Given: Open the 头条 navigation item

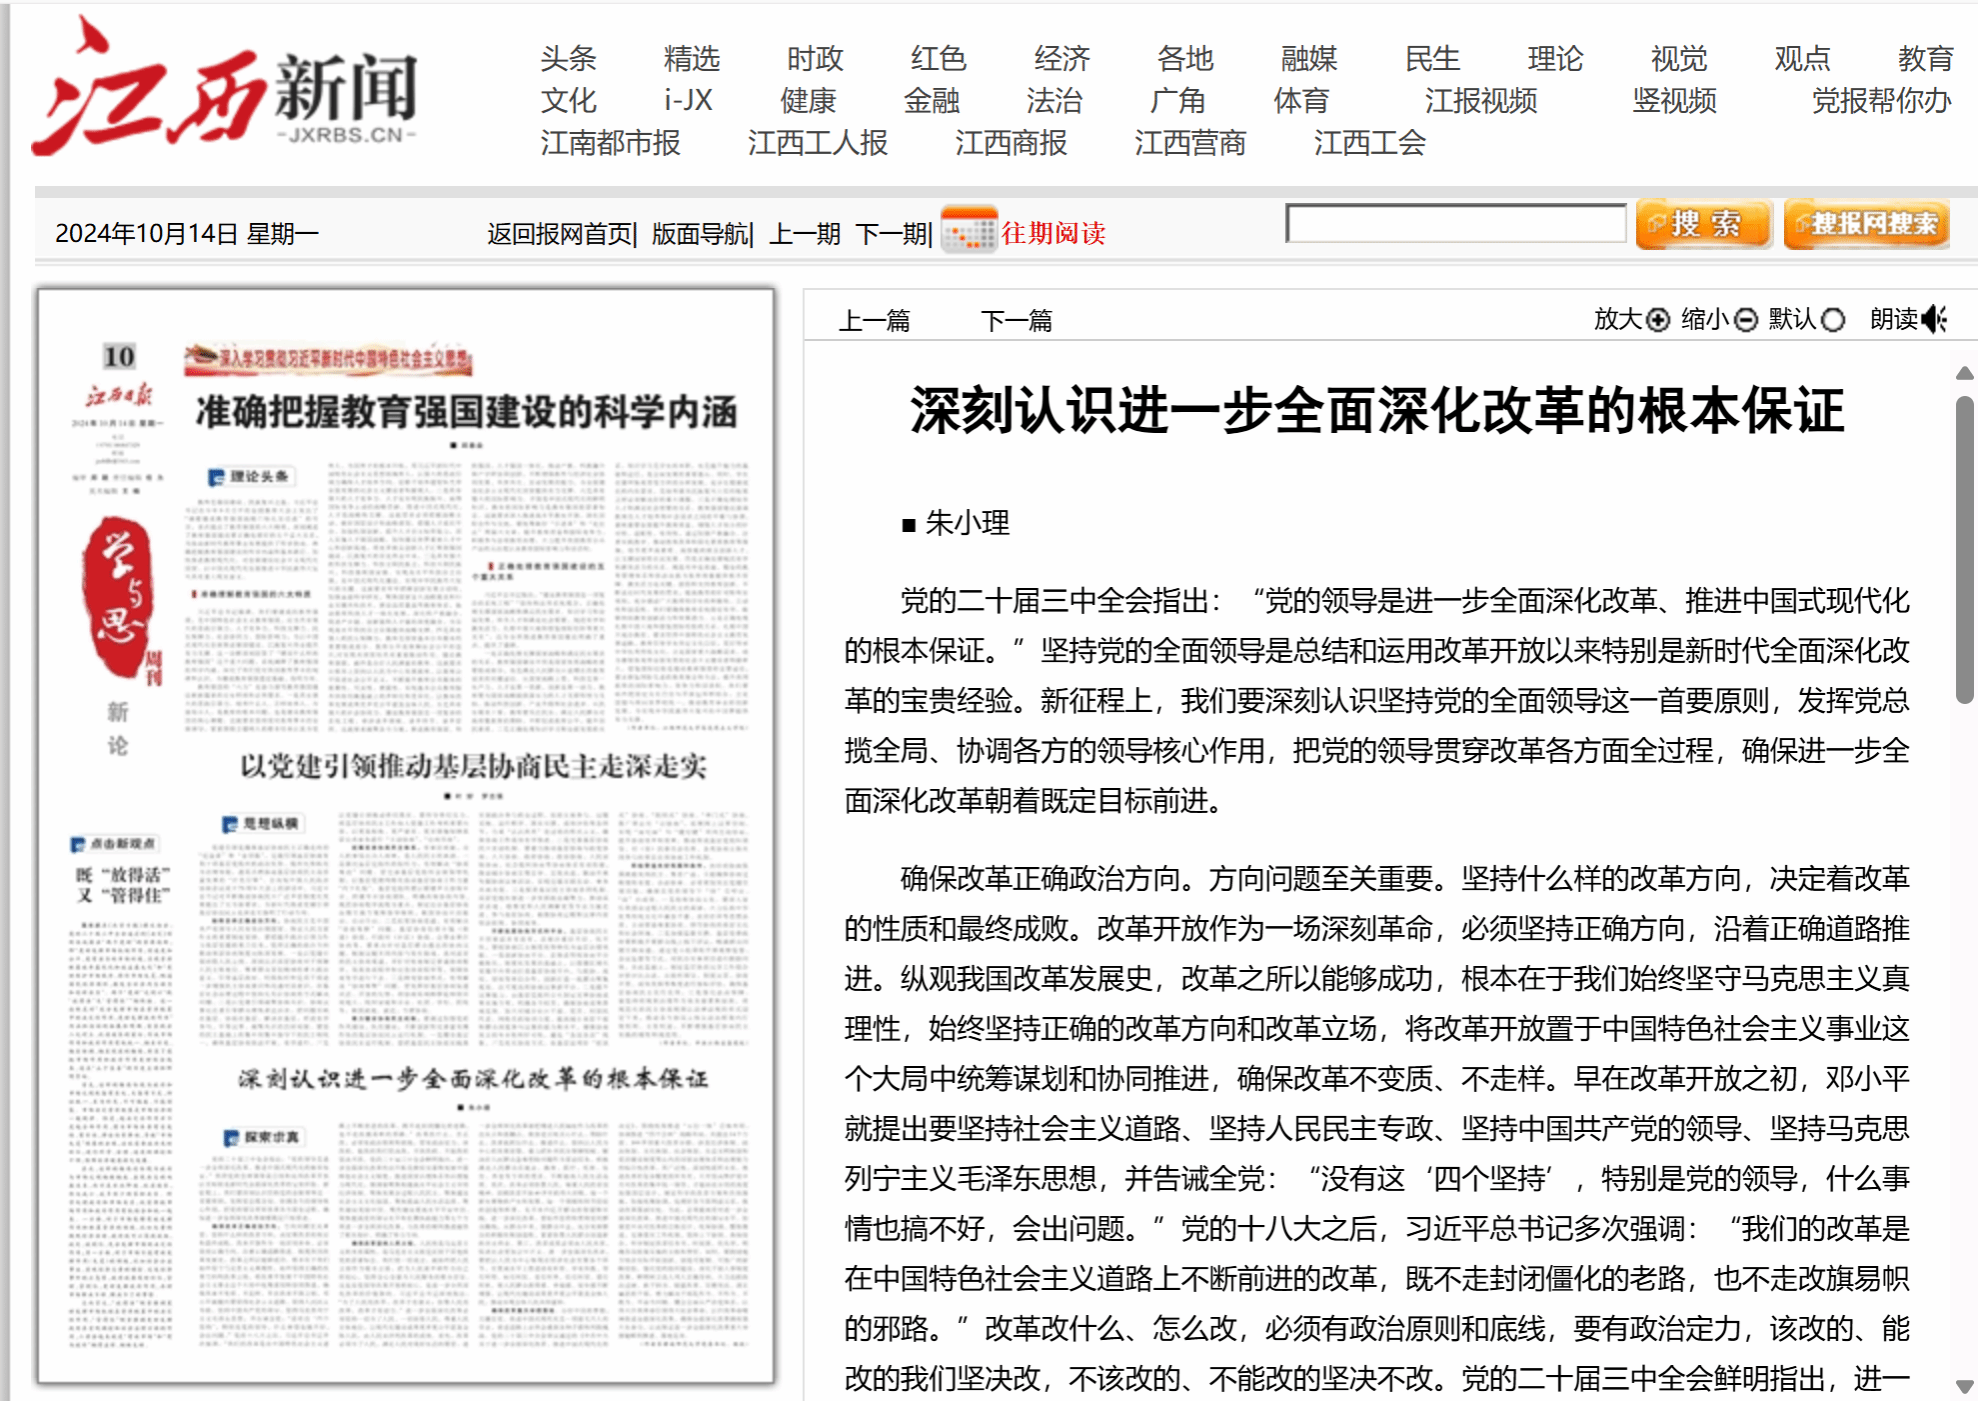Looking at the screenshot, I should (x=568, y=58).
